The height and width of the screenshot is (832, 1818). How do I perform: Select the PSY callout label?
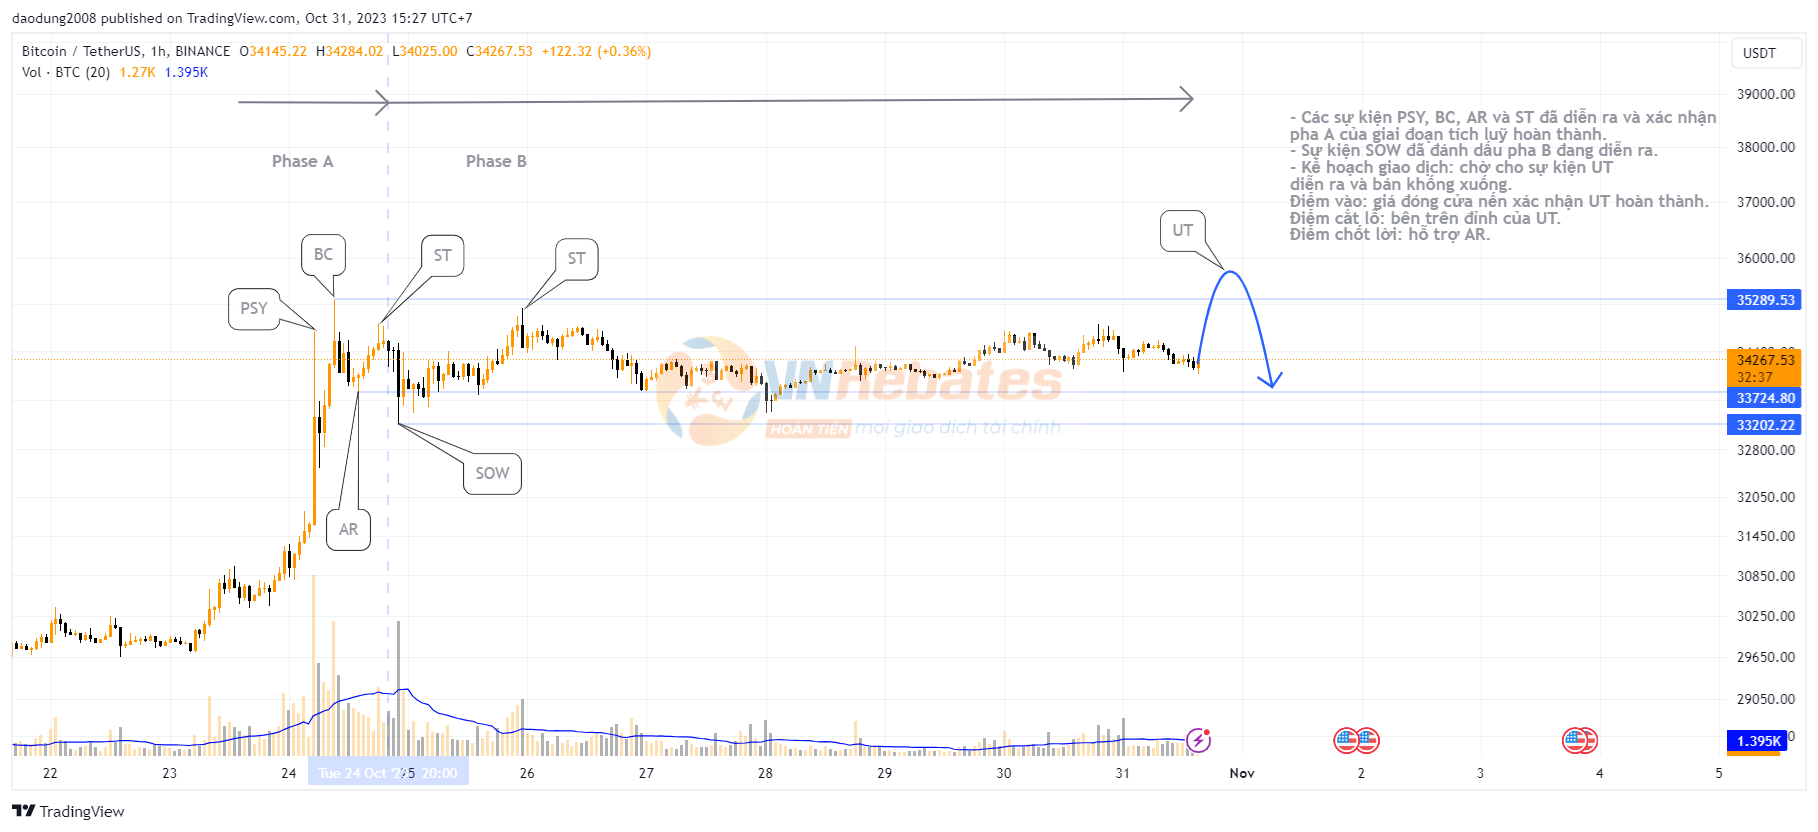[x=254, y=308]
